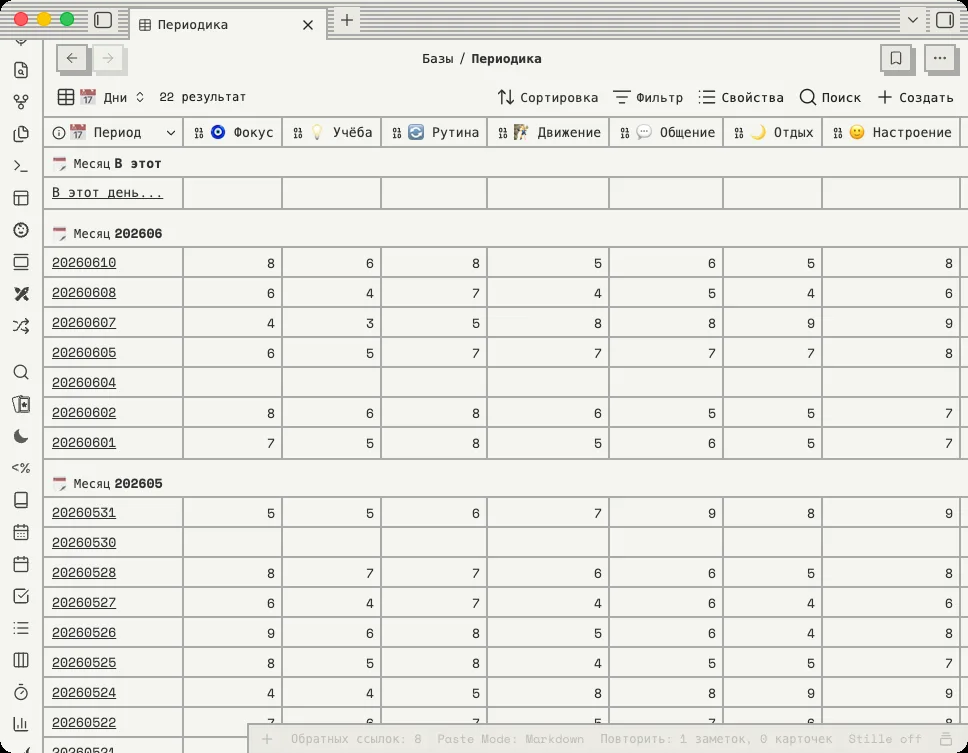Bookmark this base with bookmark icon

pyautogui.click(x=896, y=59)
